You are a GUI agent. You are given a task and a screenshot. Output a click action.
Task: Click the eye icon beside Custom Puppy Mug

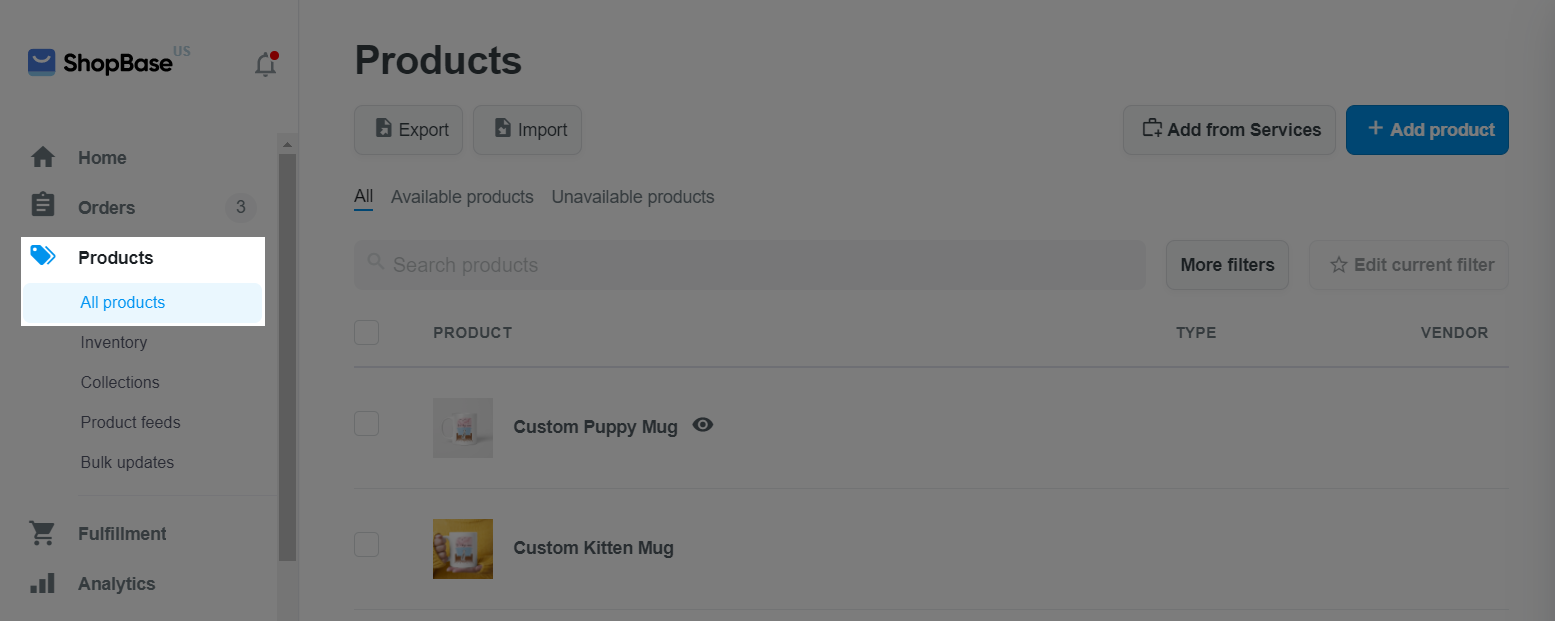click(703, 425)
